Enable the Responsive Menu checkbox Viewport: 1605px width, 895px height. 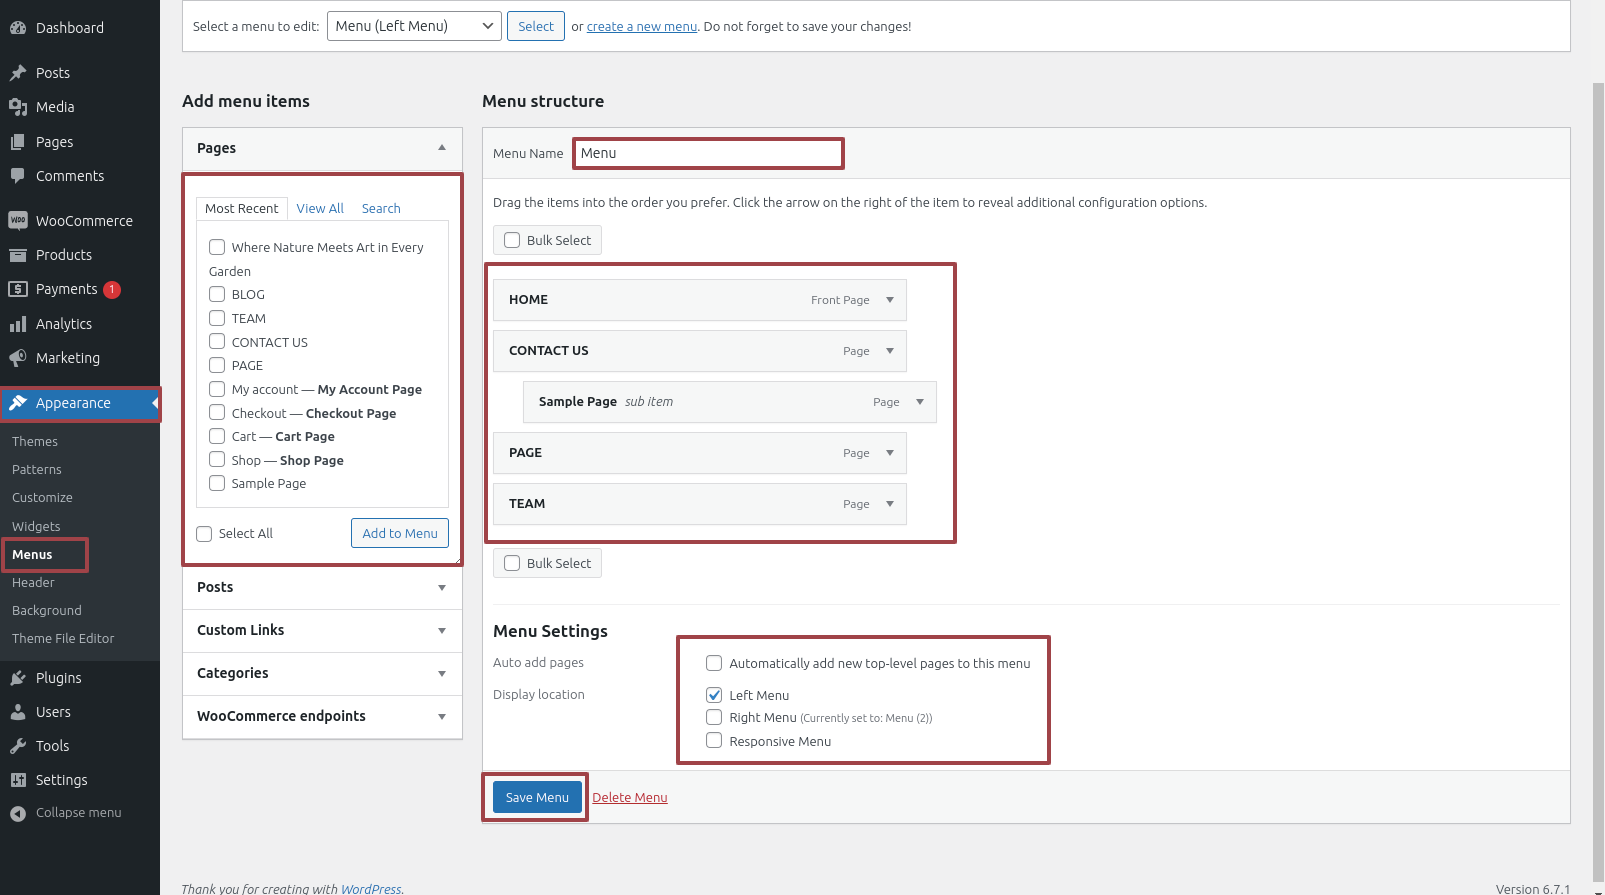714,741
